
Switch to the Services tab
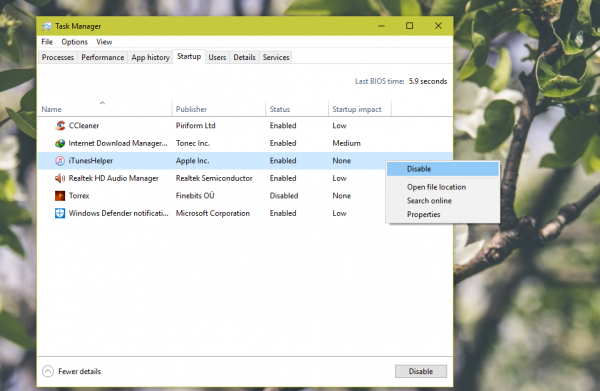pyautogui.click(x=276, y=57)
